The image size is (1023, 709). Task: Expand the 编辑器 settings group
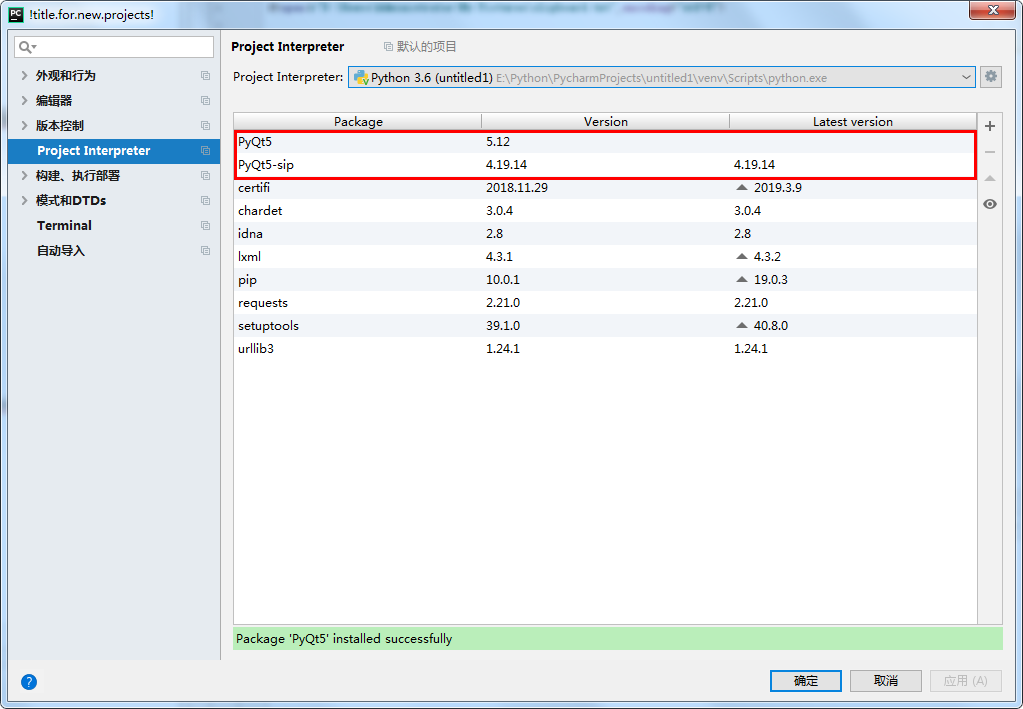point(24,100)
